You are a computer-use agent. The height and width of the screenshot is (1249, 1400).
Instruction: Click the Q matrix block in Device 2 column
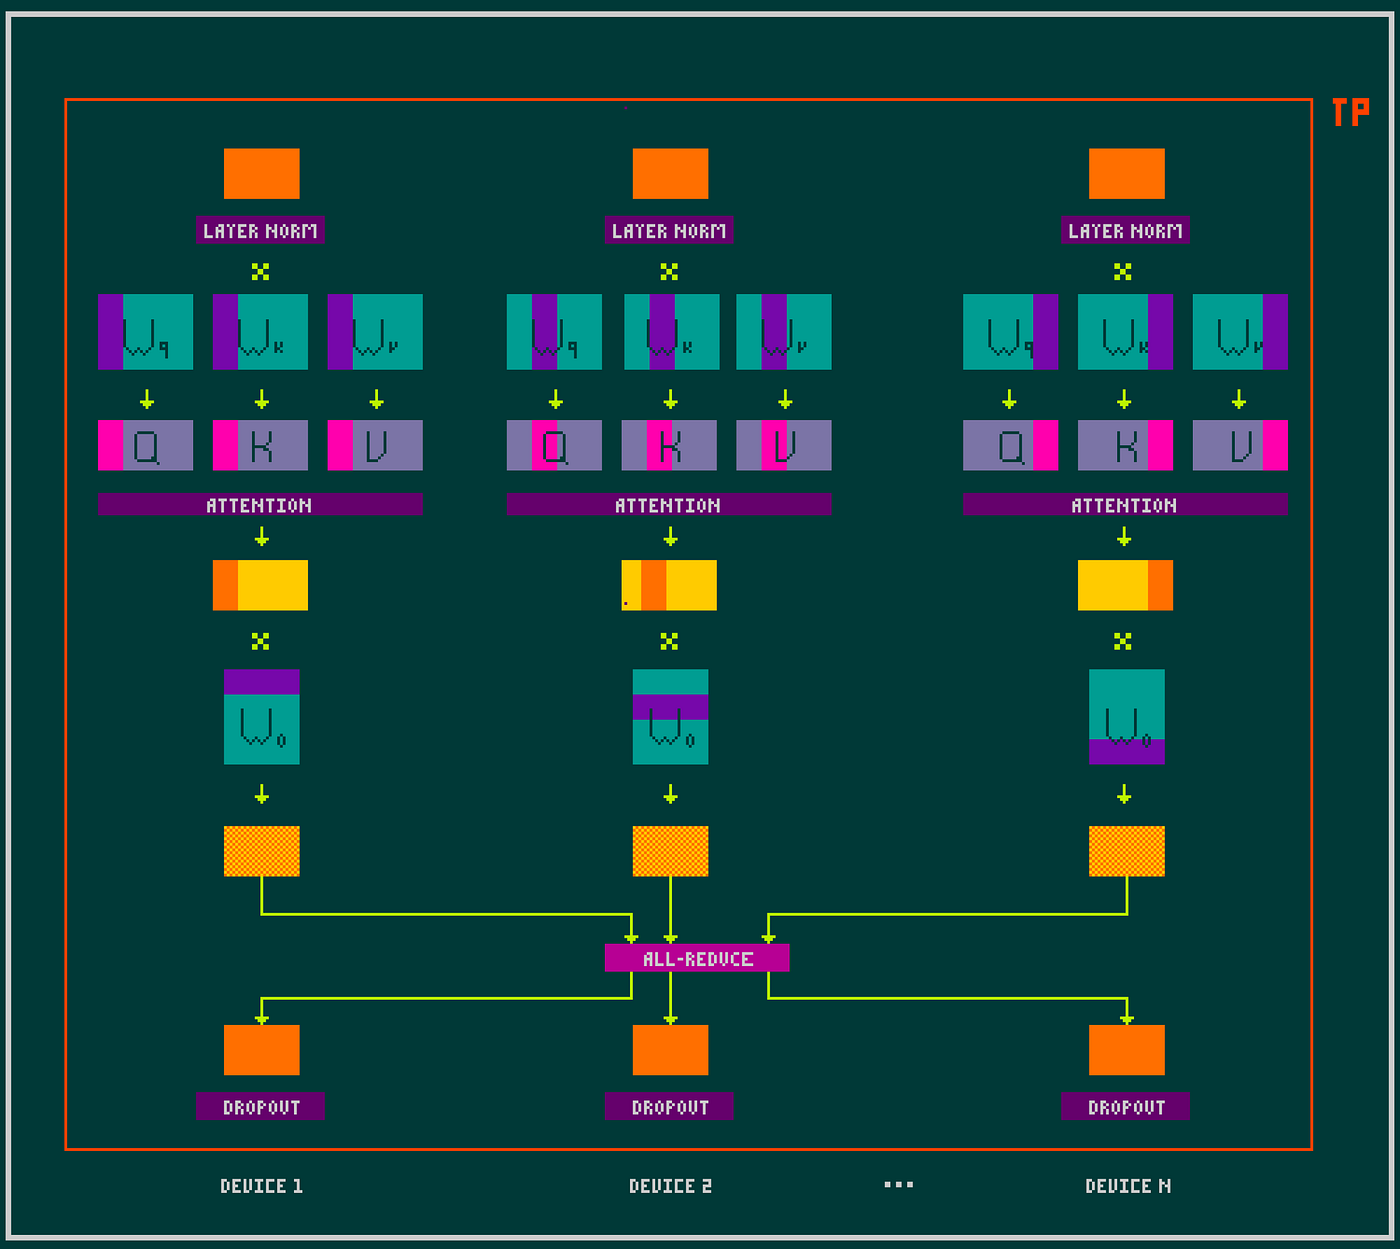555,445
